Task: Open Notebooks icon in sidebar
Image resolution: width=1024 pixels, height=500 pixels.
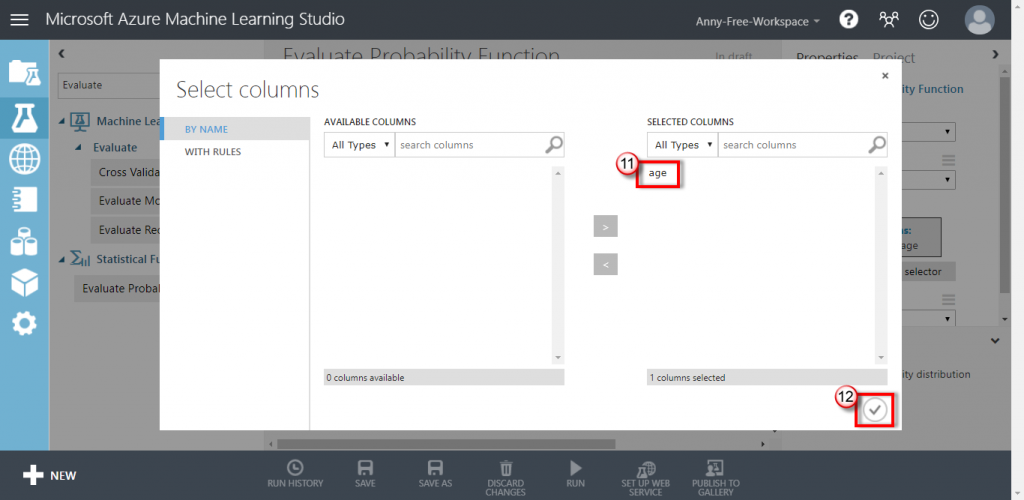Action: tap(24, 200)
